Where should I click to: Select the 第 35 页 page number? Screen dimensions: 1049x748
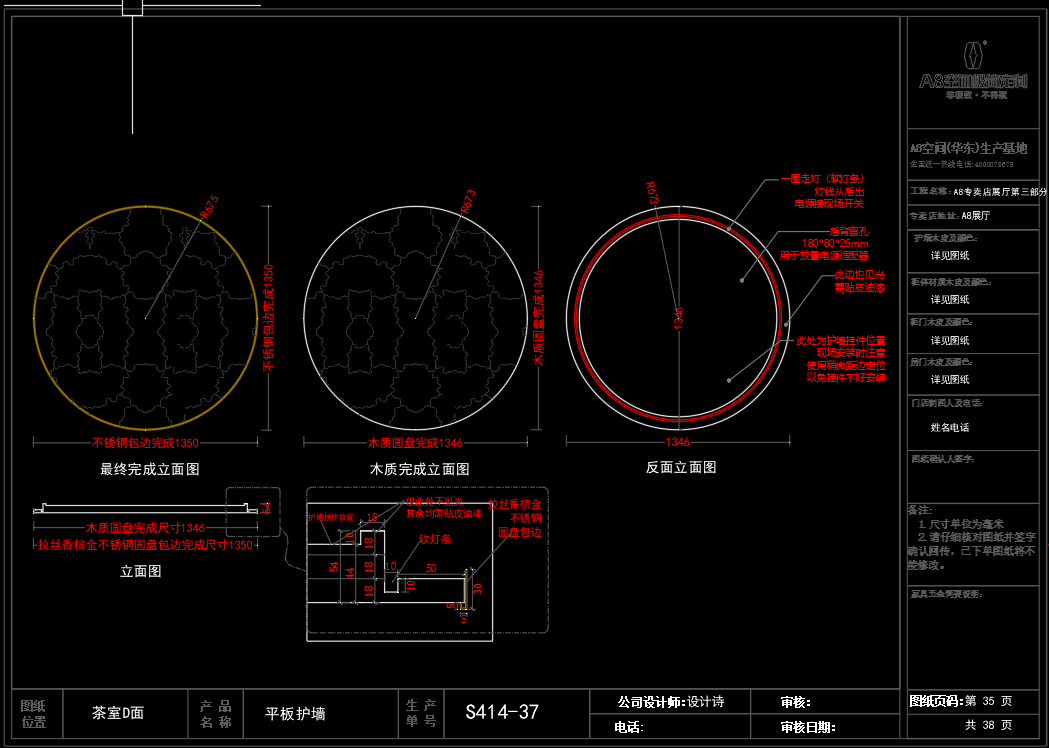988,702
